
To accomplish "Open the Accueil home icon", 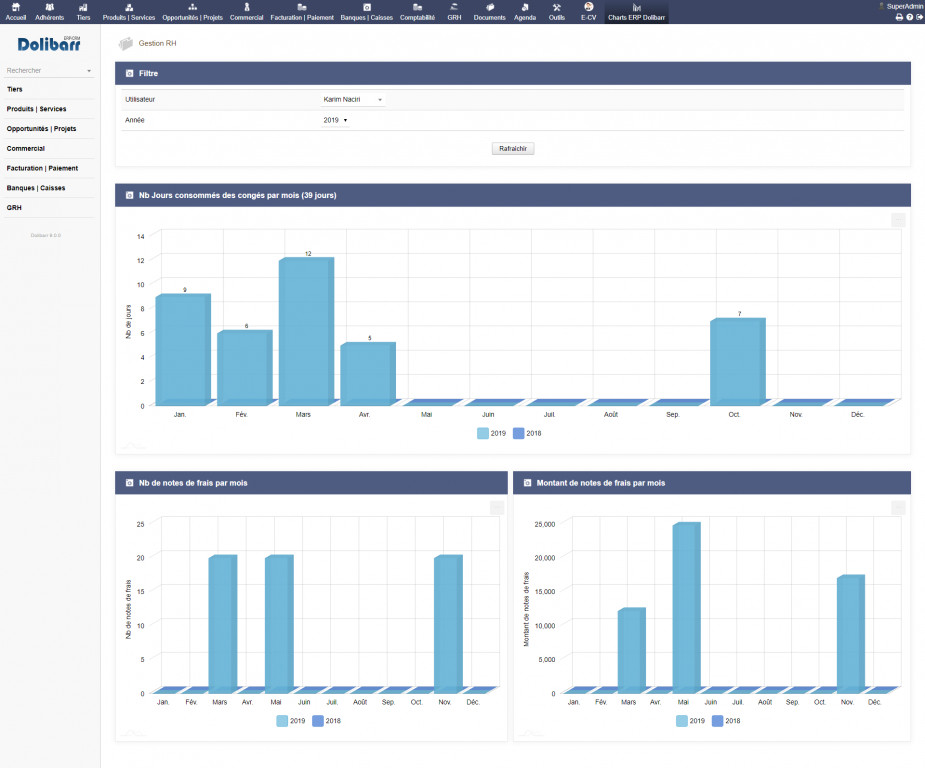I will point(15,11).
